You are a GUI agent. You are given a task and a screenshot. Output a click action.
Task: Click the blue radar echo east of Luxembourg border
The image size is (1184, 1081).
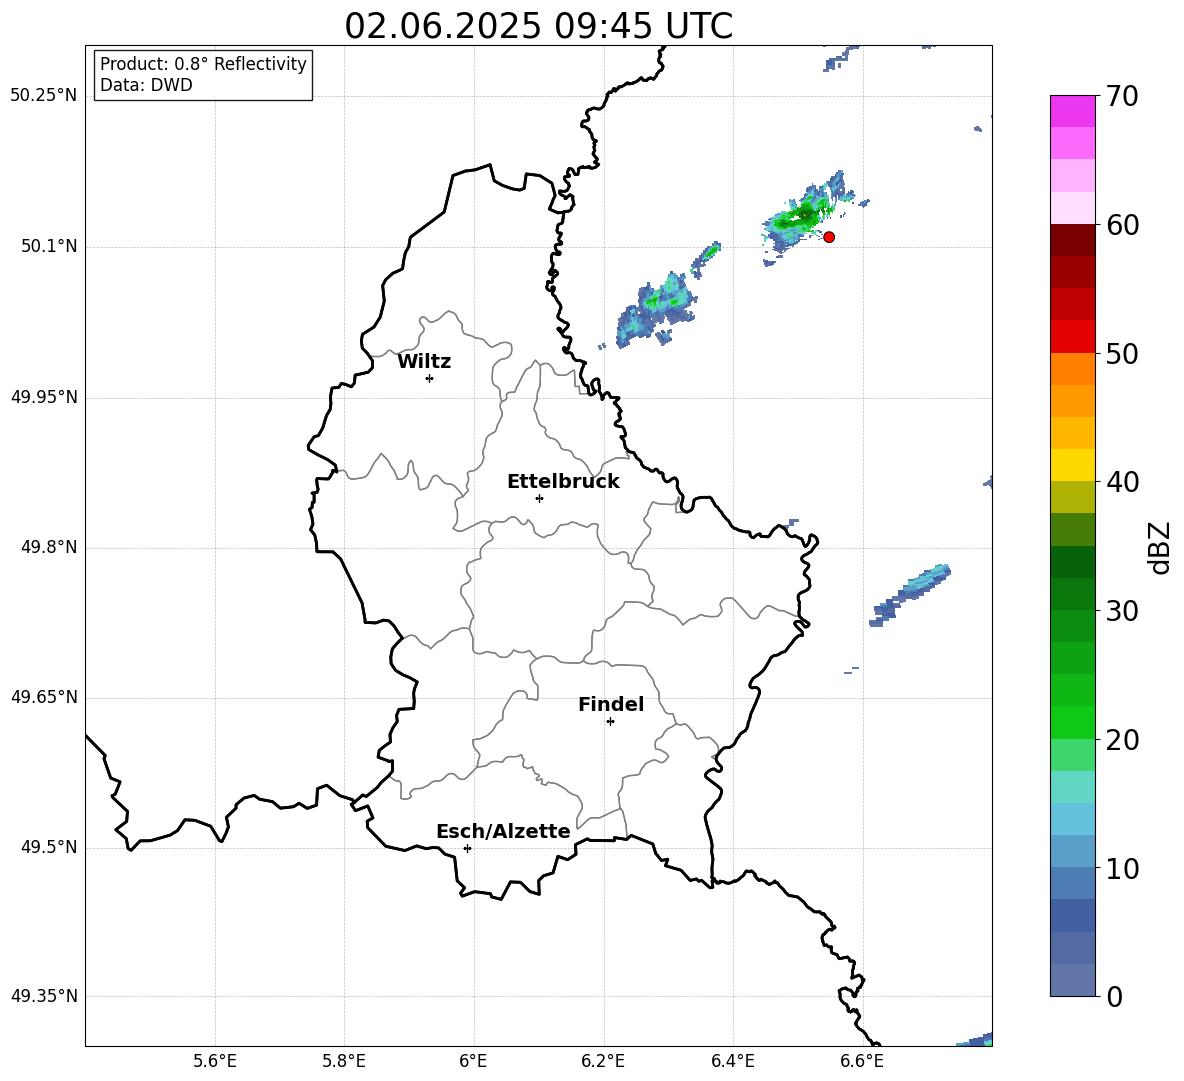(910, 594)
